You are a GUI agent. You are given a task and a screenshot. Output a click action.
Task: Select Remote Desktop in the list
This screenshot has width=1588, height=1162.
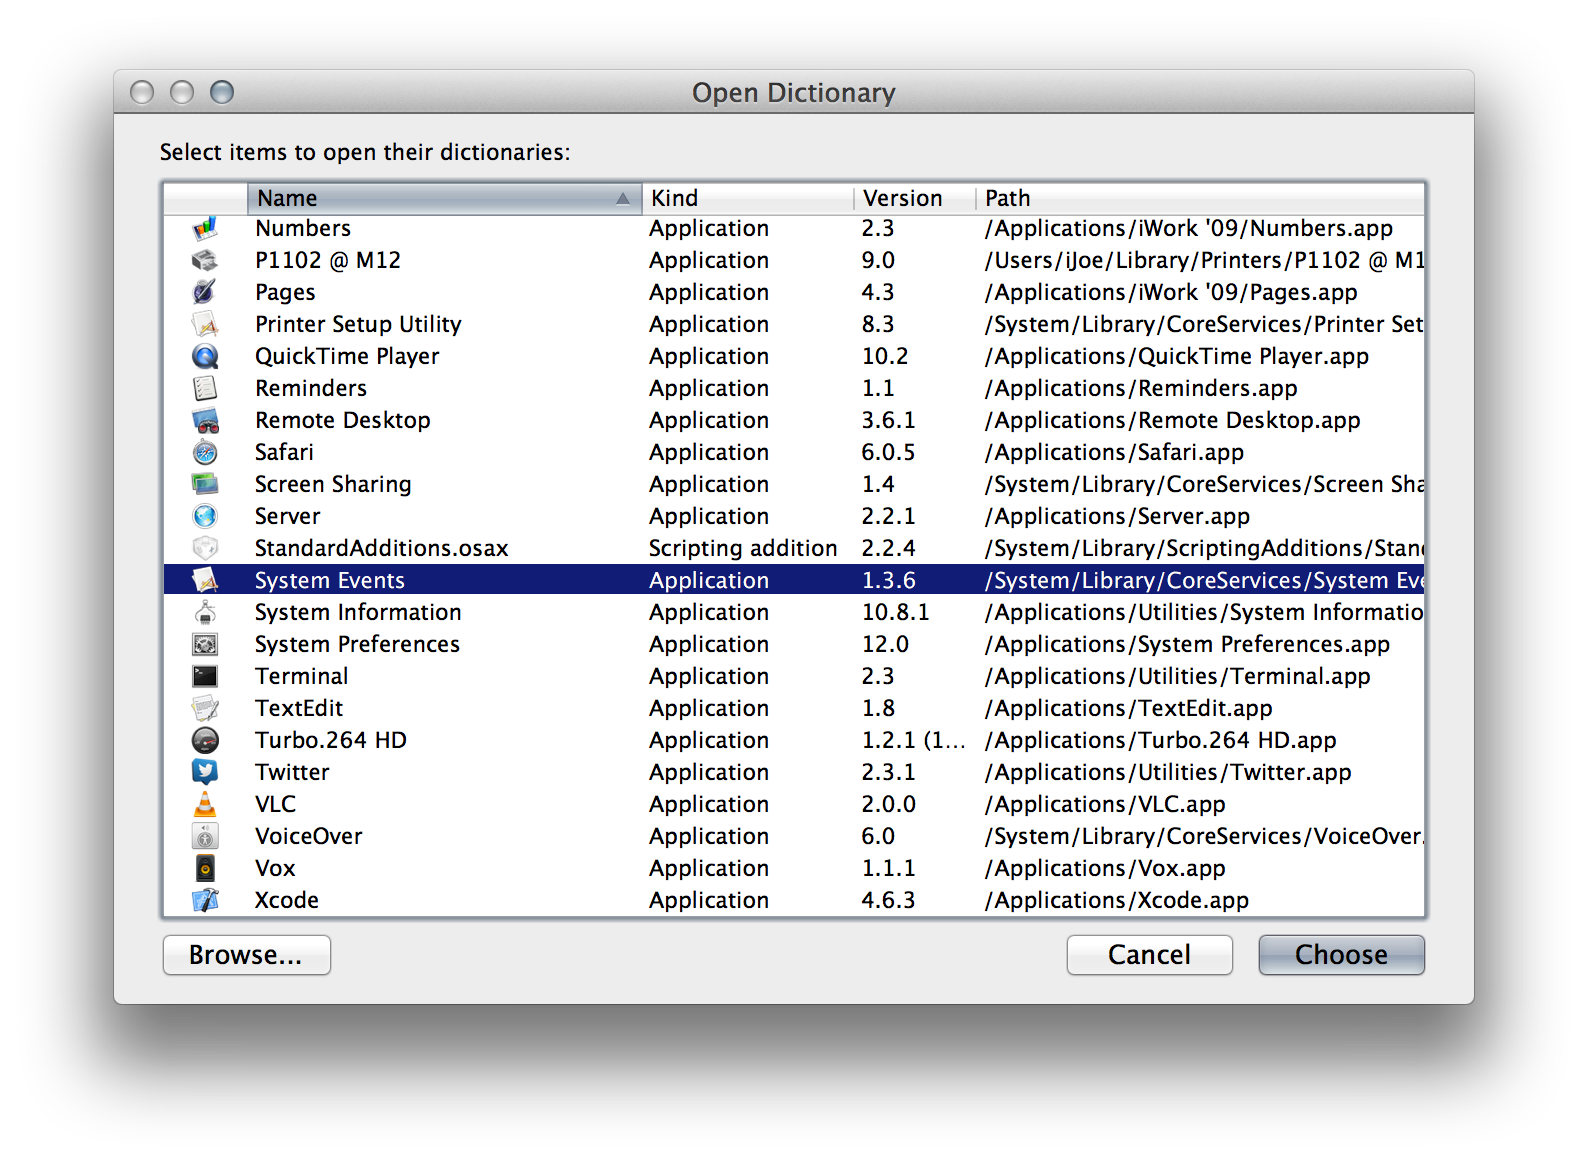(x=343, y=420)
